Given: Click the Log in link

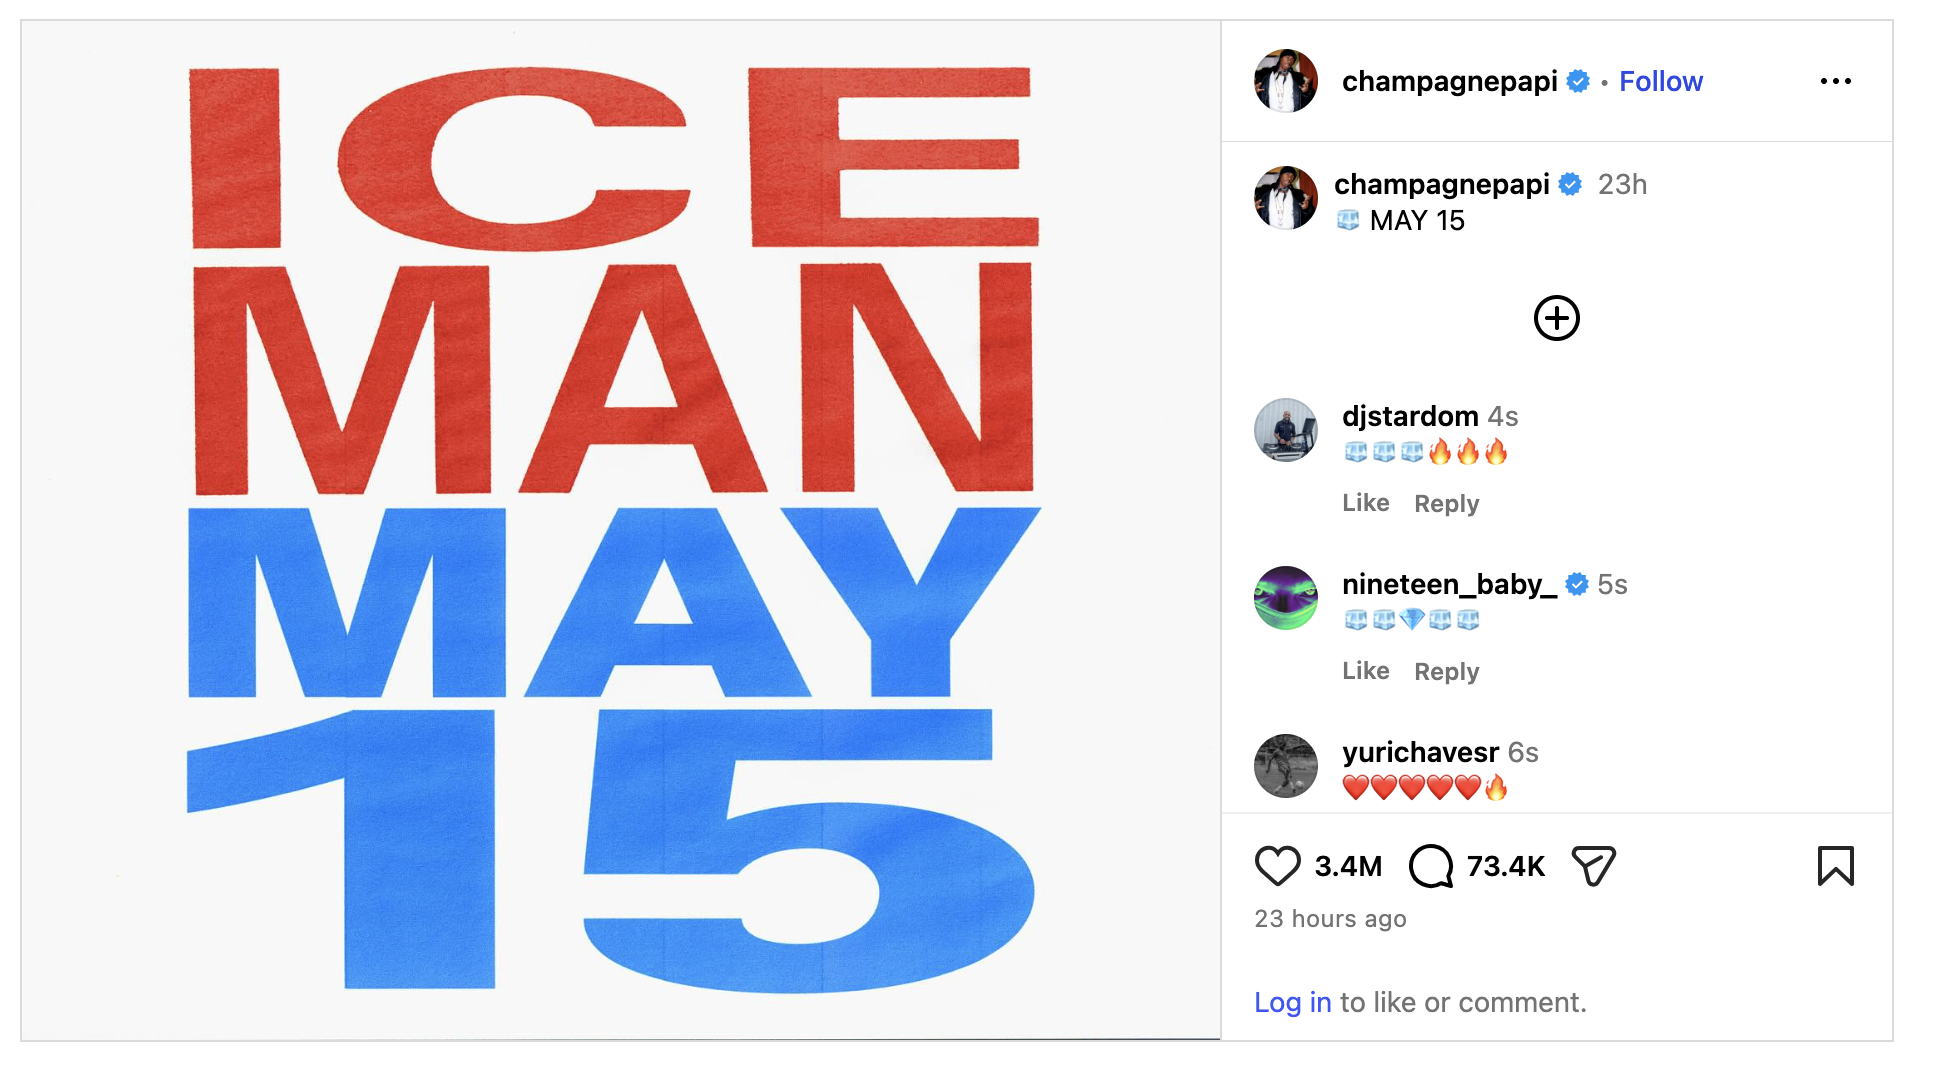Looking at the screenshot, I should [1292, 1002].
